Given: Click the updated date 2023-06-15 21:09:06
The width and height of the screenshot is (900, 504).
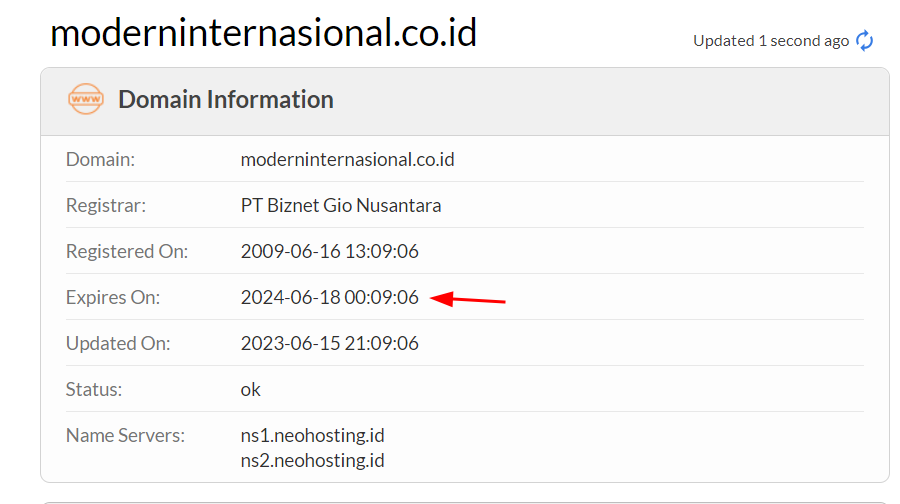Looking at the screenshot, I should pos(329,343).
